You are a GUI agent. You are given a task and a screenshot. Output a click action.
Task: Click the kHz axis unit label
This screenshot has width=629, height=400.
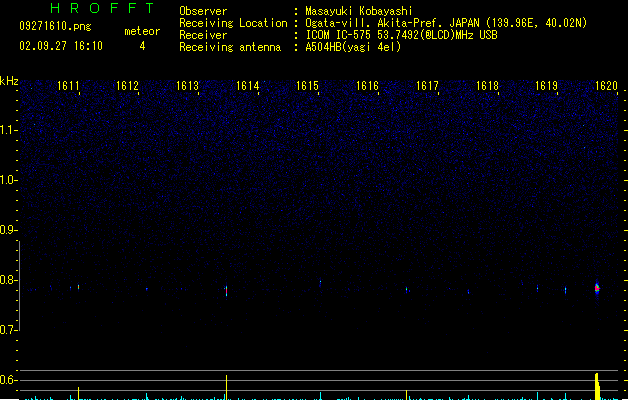(9, 81)
